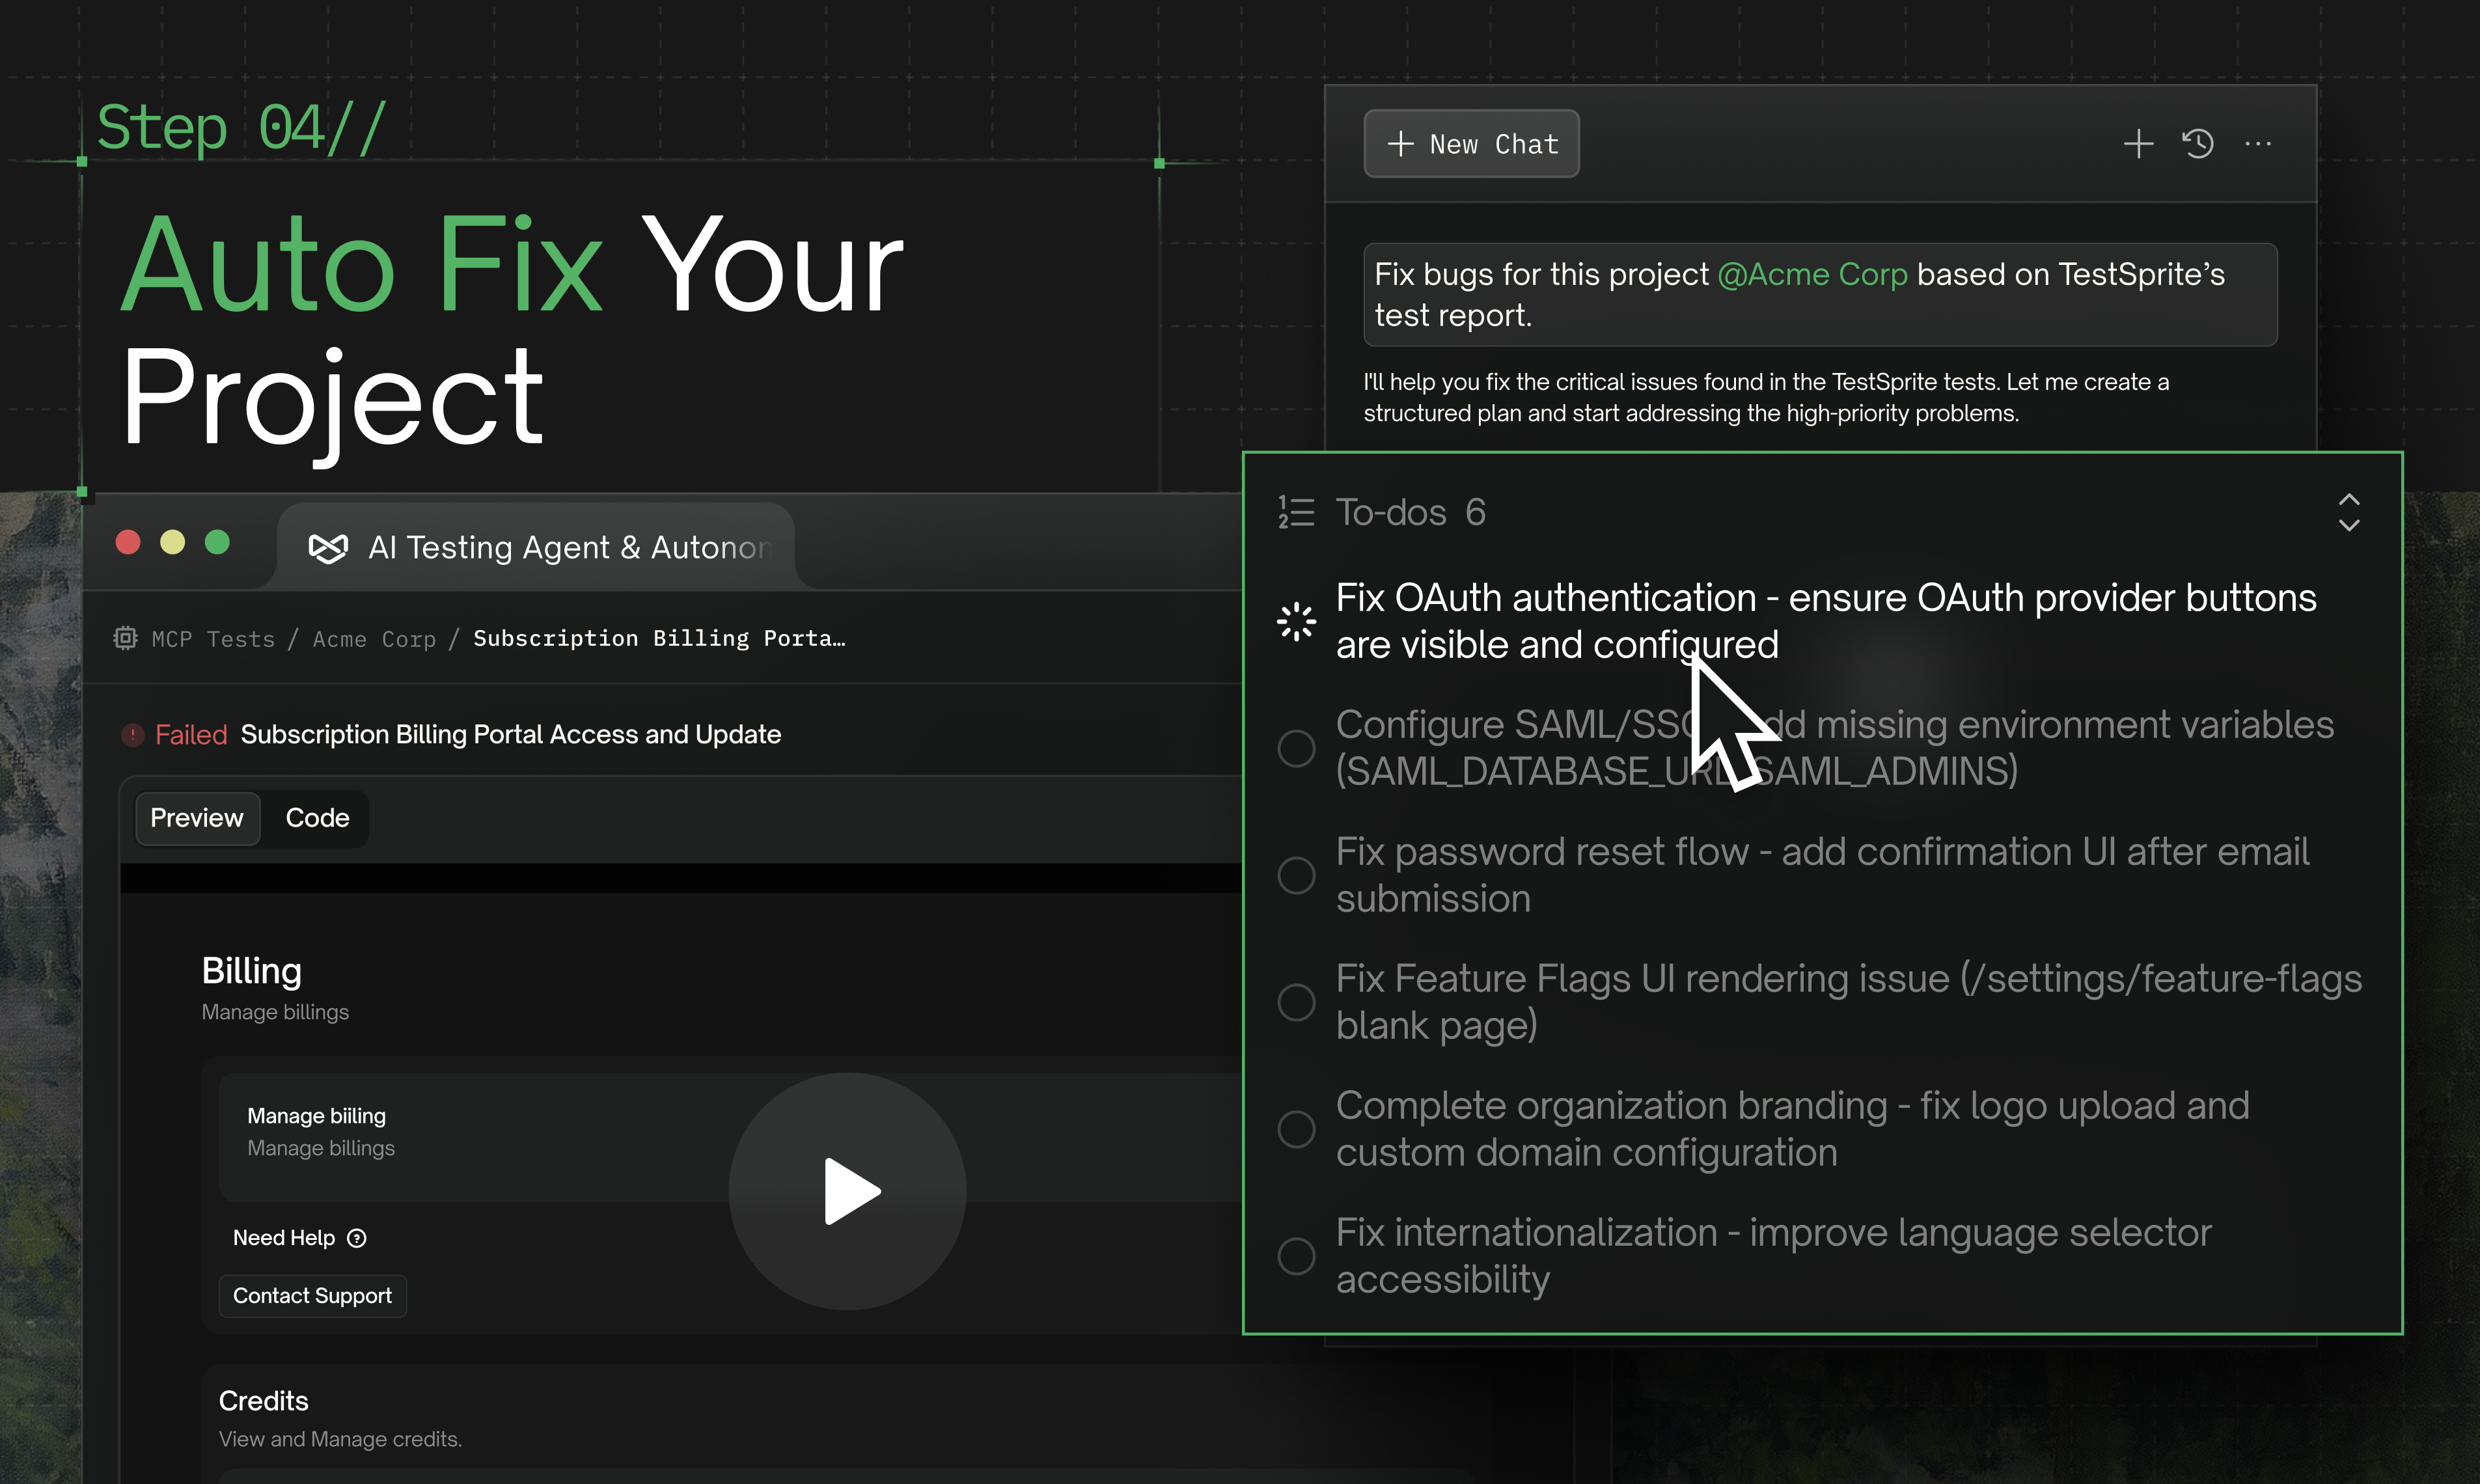Mark the password reset flow task complete

click(1296, 875)
